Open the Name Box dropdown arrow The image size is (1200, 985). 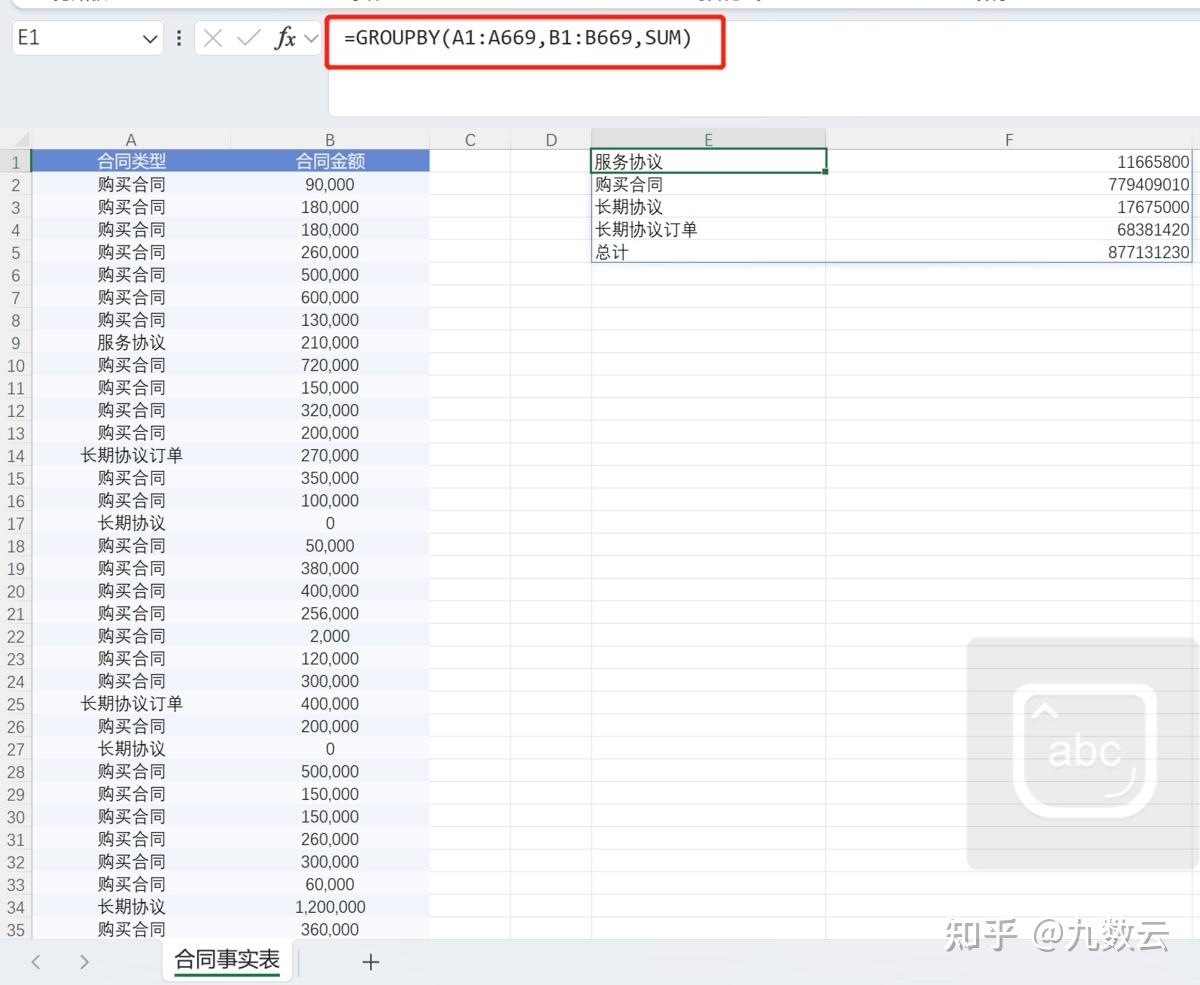click(150, 38)
